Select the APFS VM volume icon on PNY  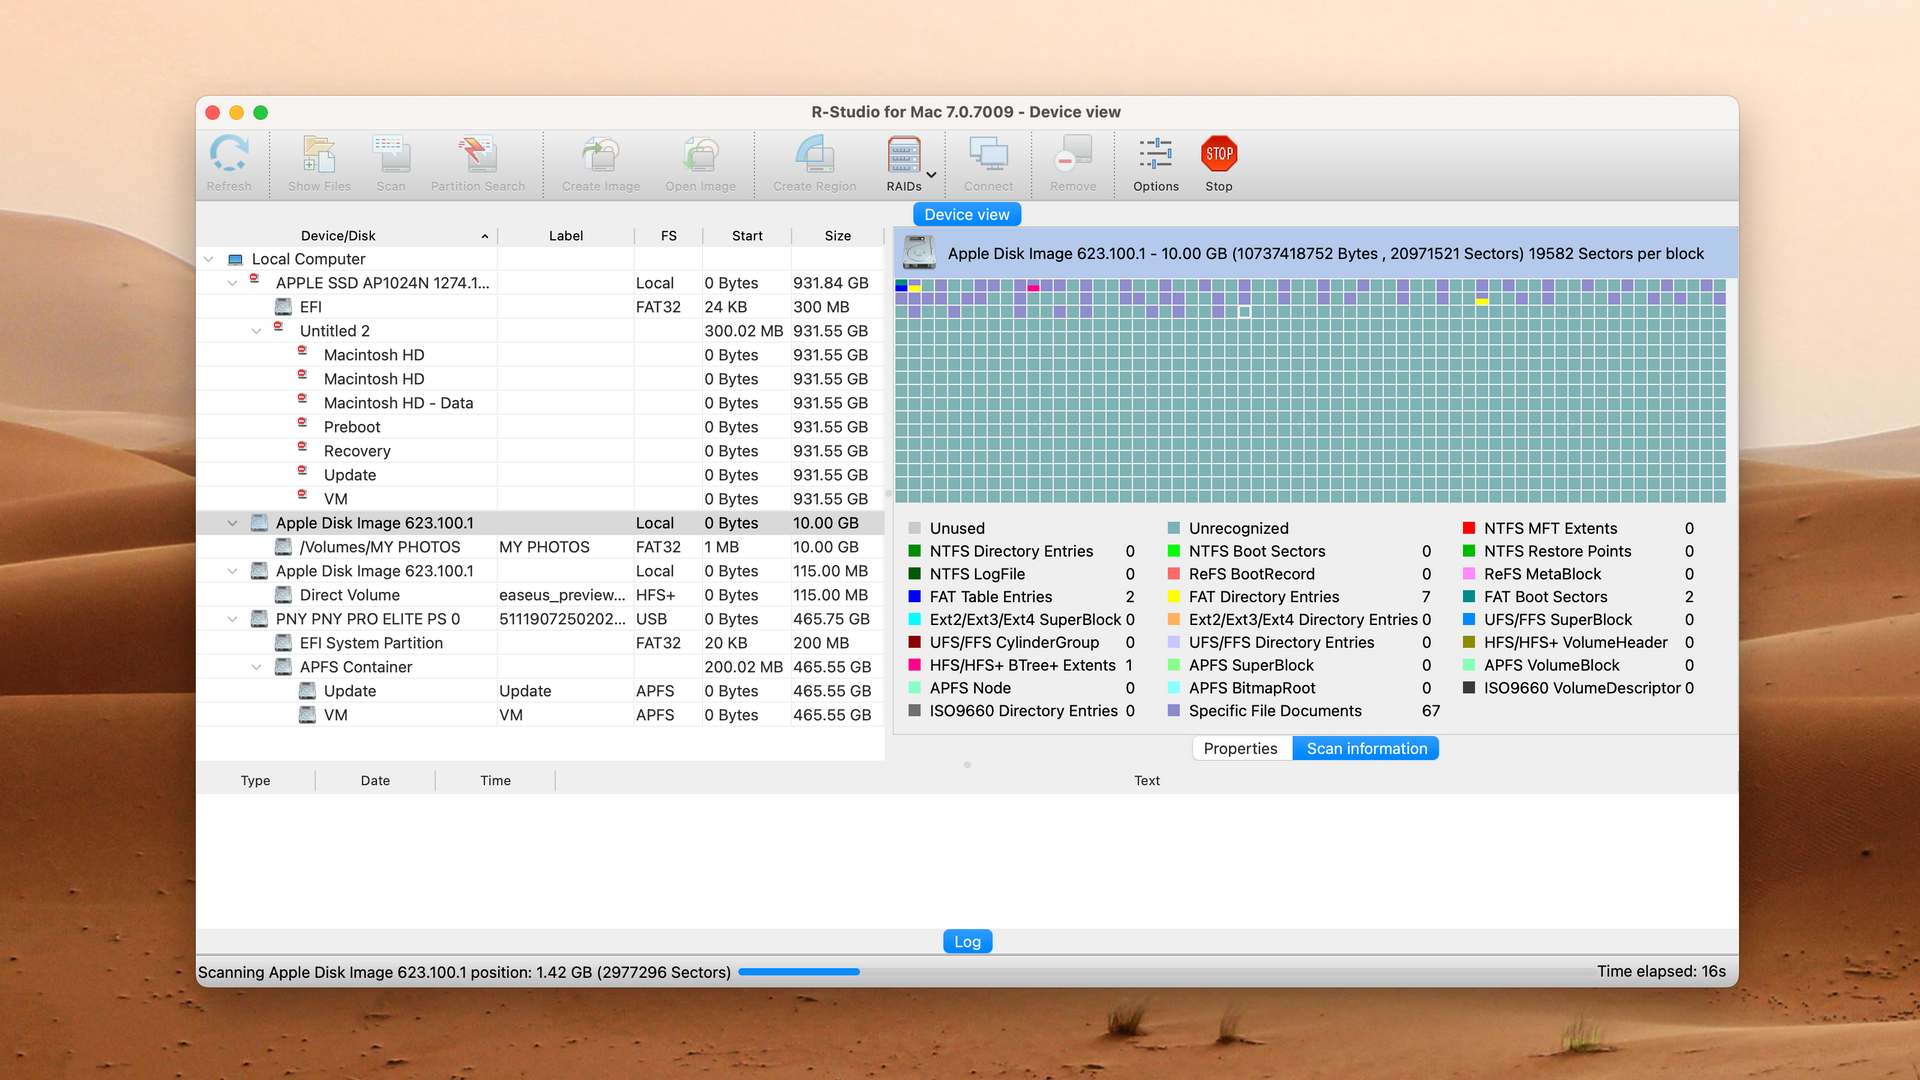tap(308, 715)
